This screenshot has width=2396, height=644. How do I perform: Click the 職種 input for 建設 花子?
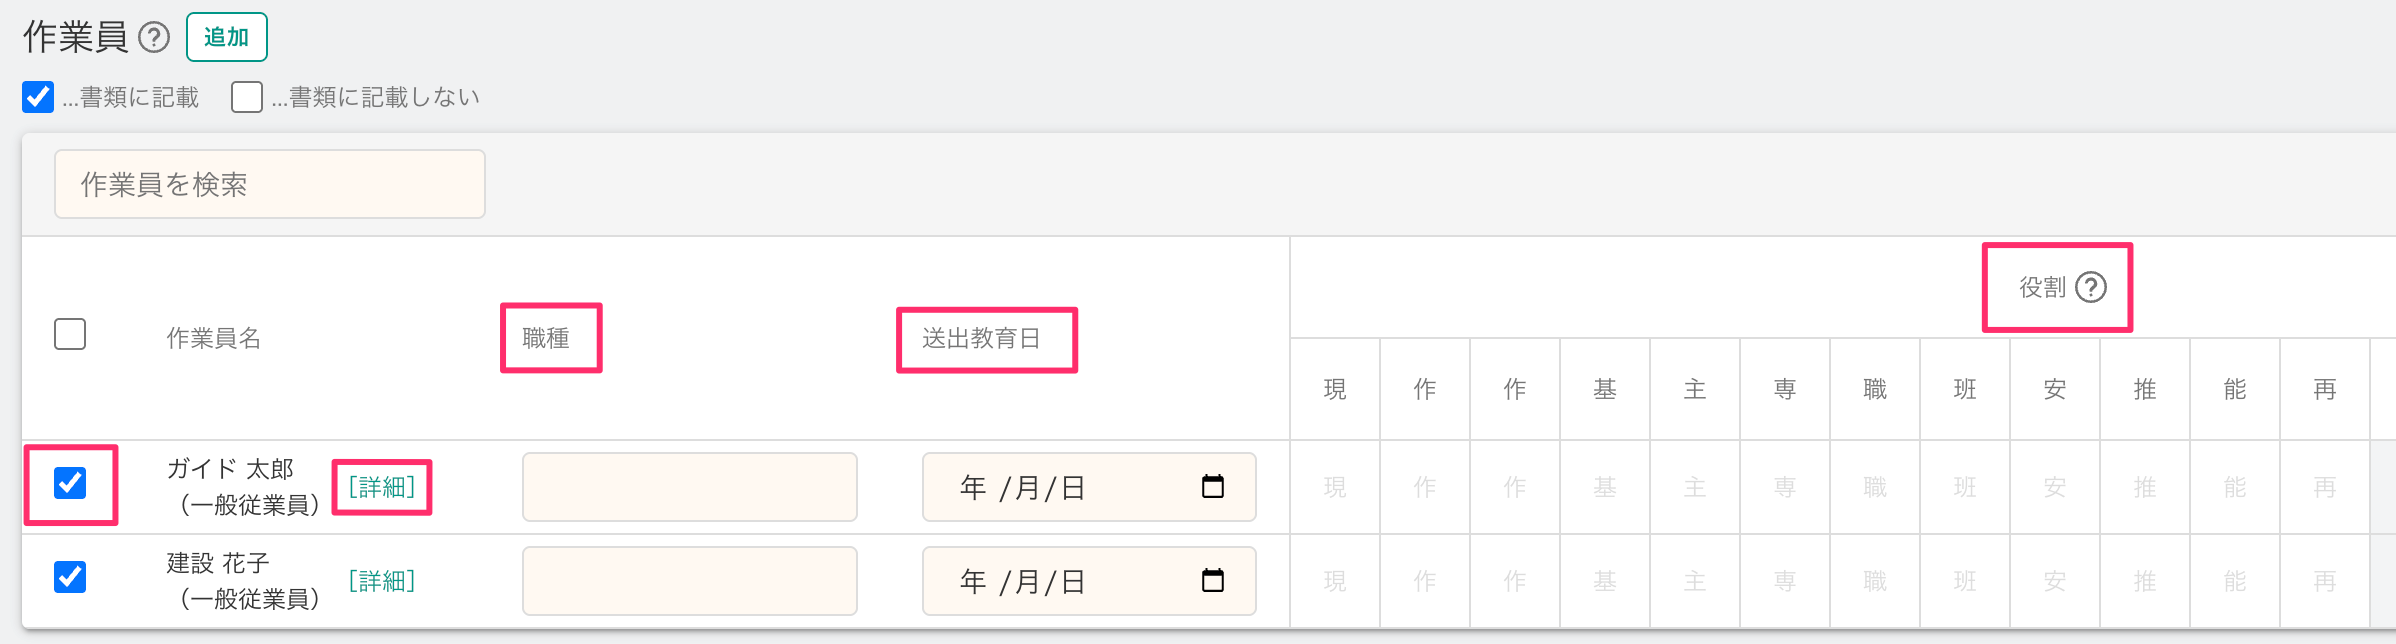[689, 581]
